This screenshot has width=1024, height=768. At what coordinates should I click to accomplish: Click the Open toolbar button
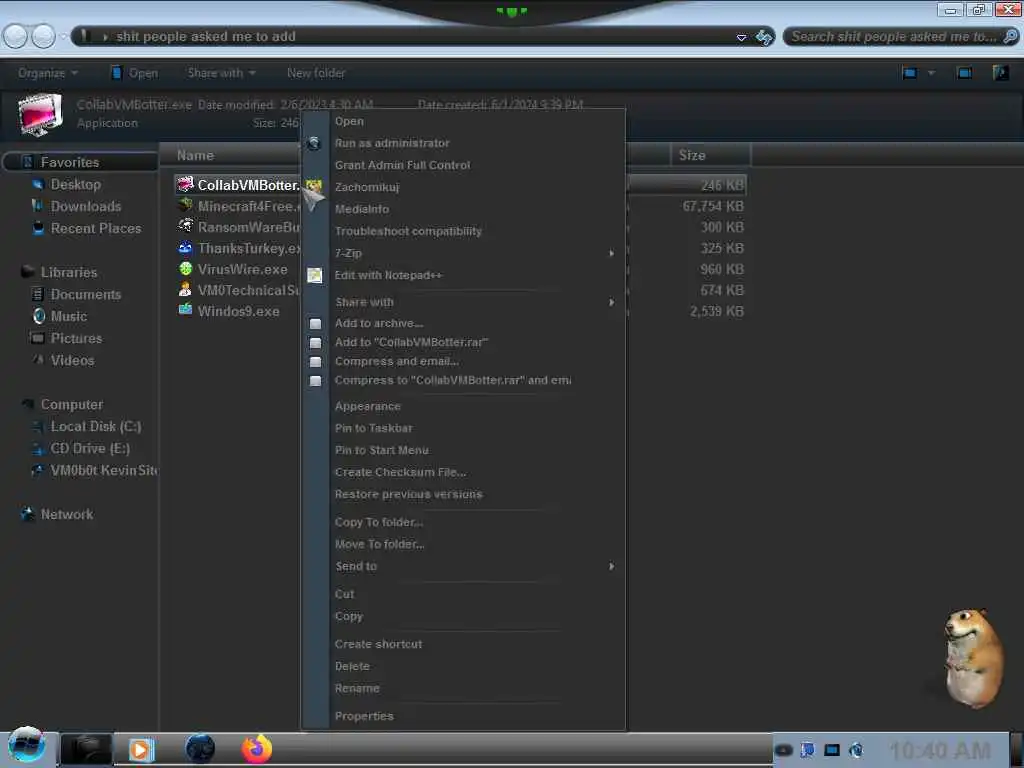135,73
